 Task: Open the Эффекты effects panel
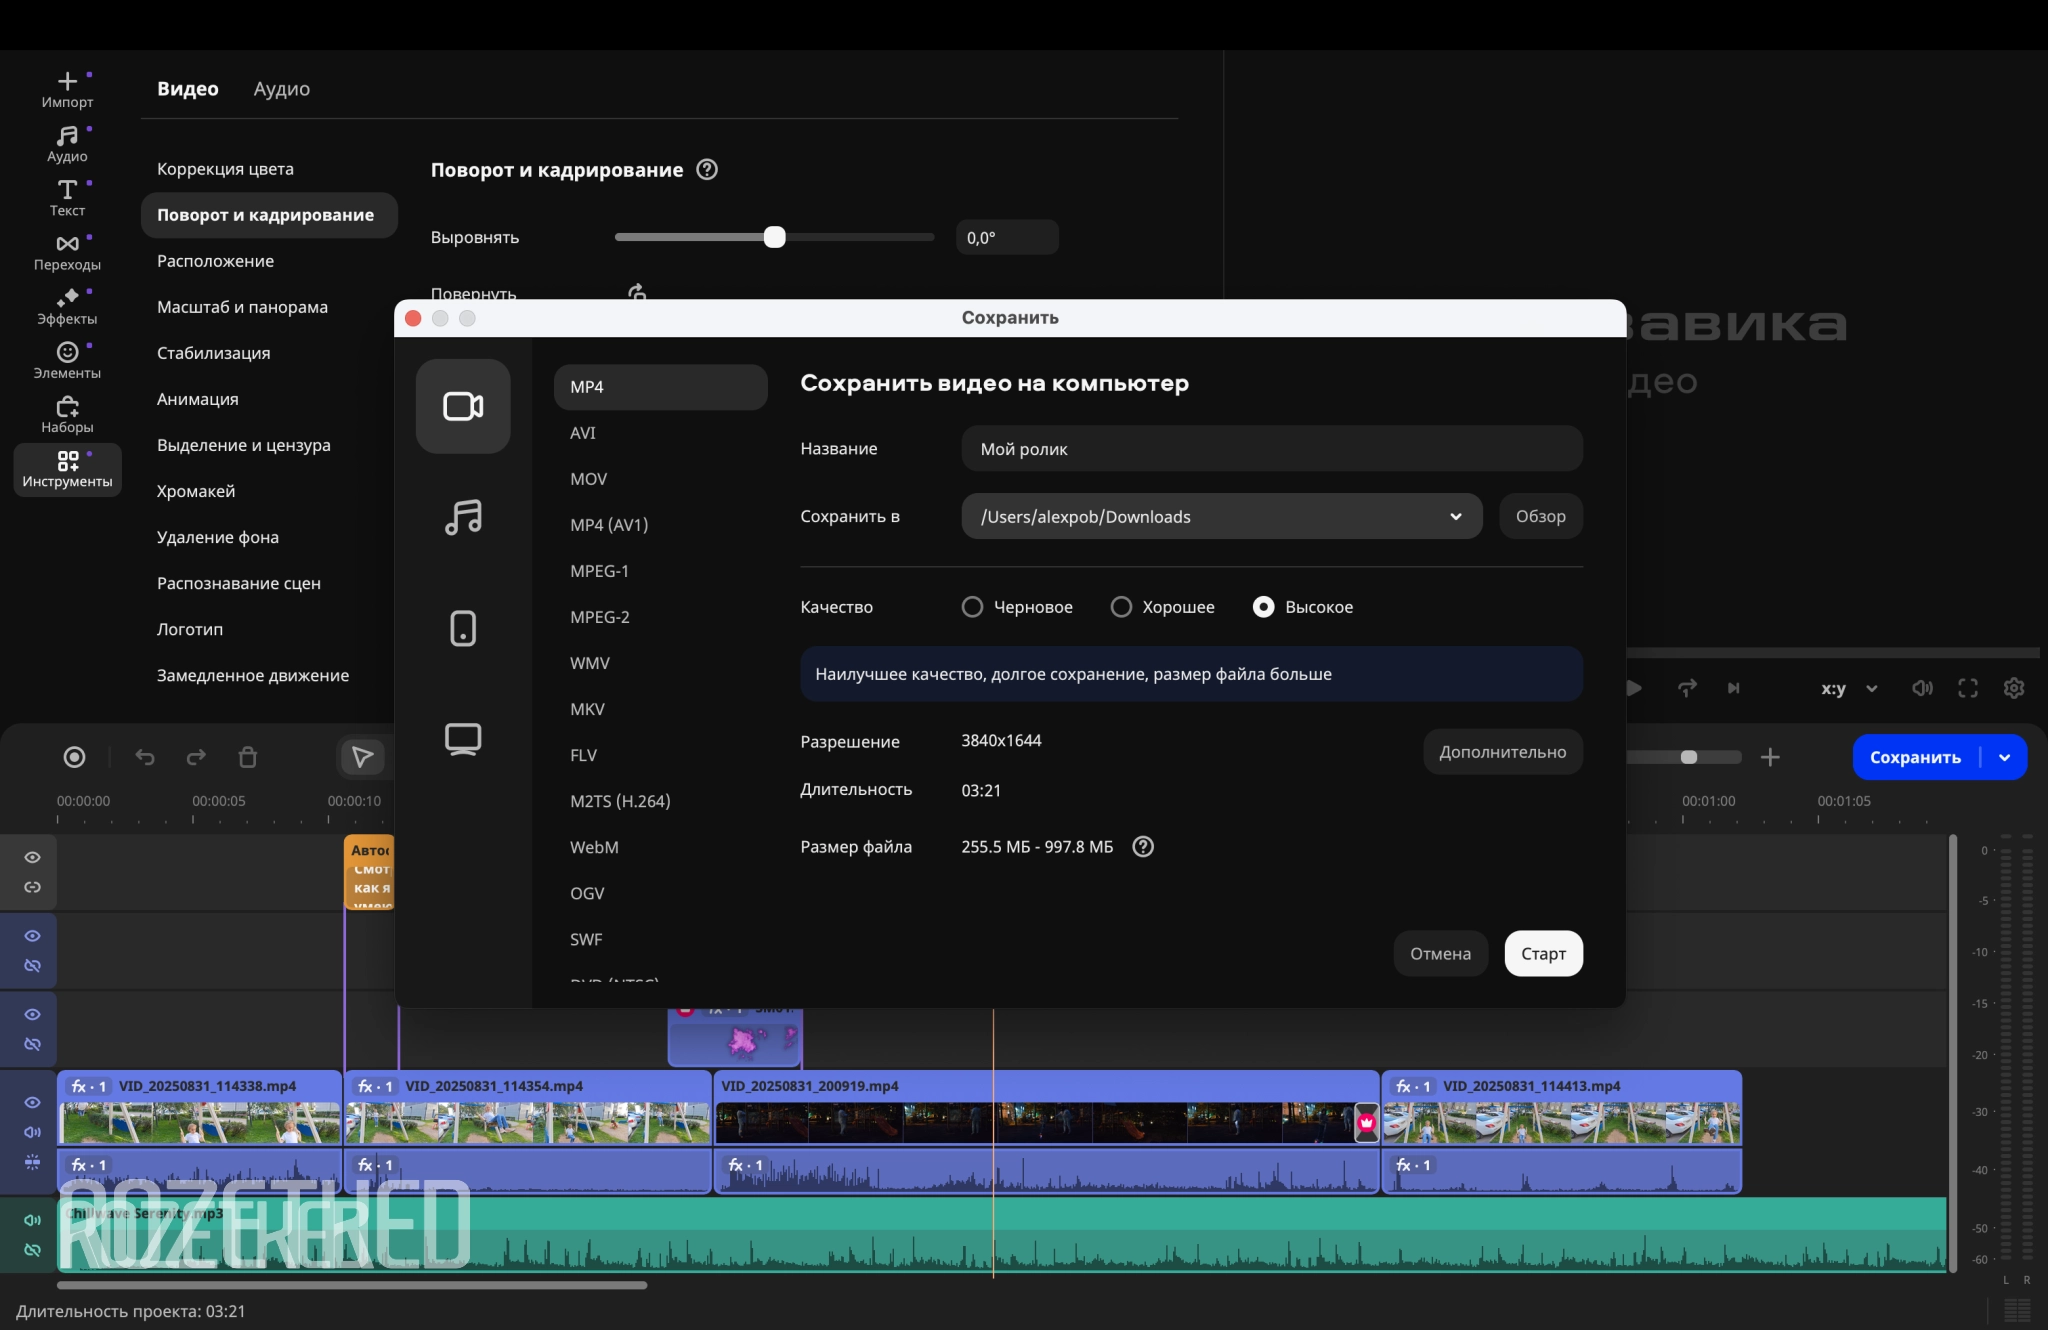tap(67, 306)
